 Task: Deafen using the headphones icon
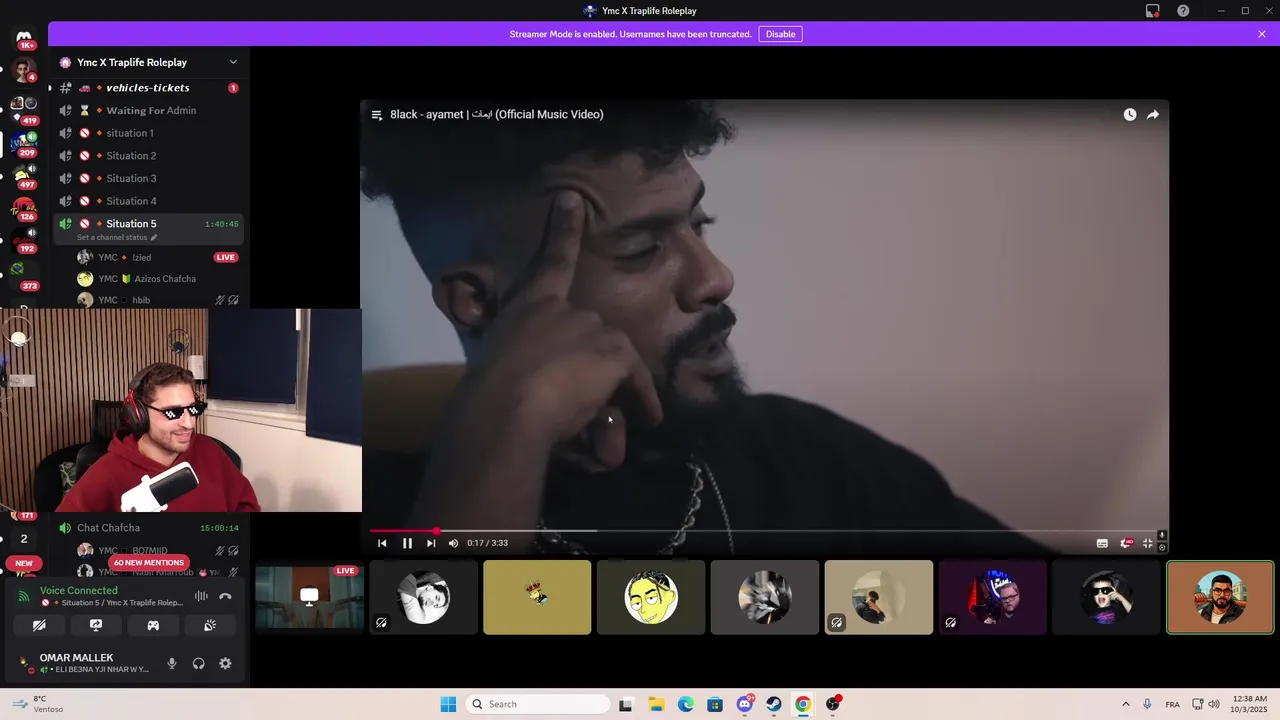click(198, 663)
